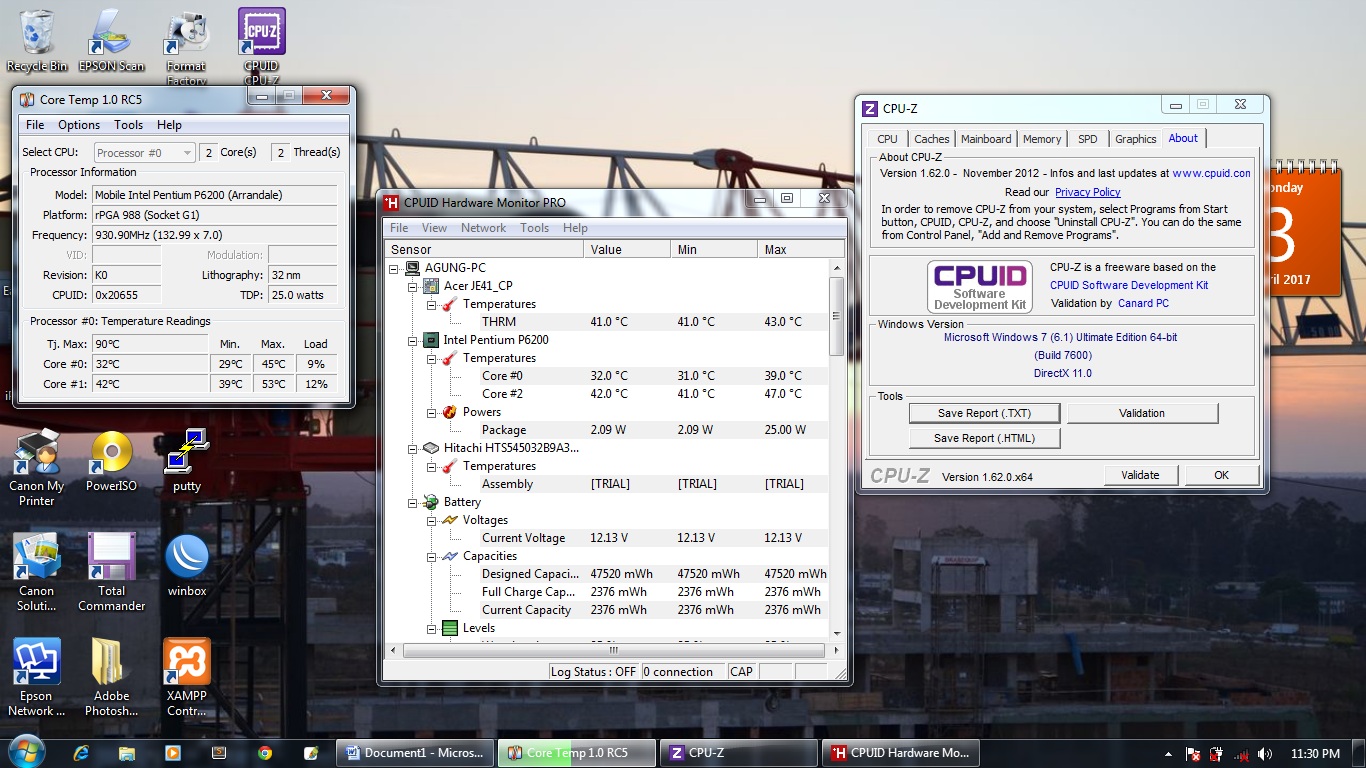The height and width of the screenshot is (768, 1366).
Task: Select the Format Factory desktop shortcut
Action: [x=186, y=45]
